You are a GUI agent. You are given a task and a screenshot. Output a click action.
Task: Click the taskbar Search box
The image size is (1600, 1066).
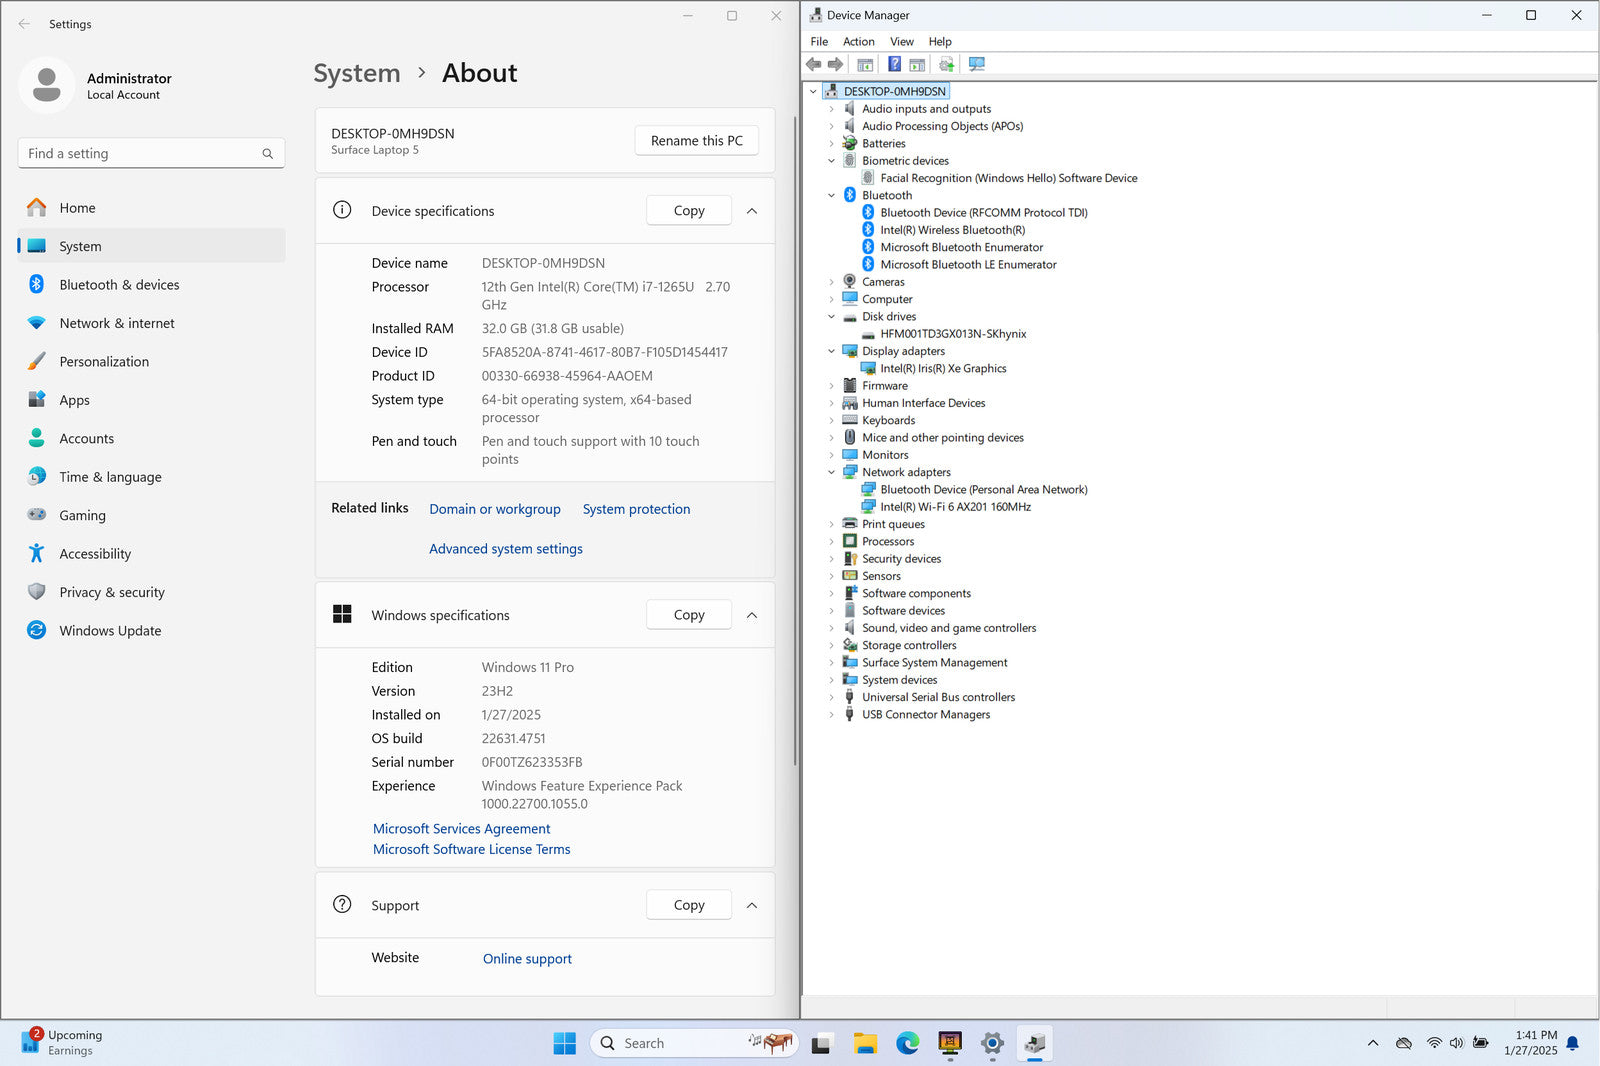[694, 1043]
